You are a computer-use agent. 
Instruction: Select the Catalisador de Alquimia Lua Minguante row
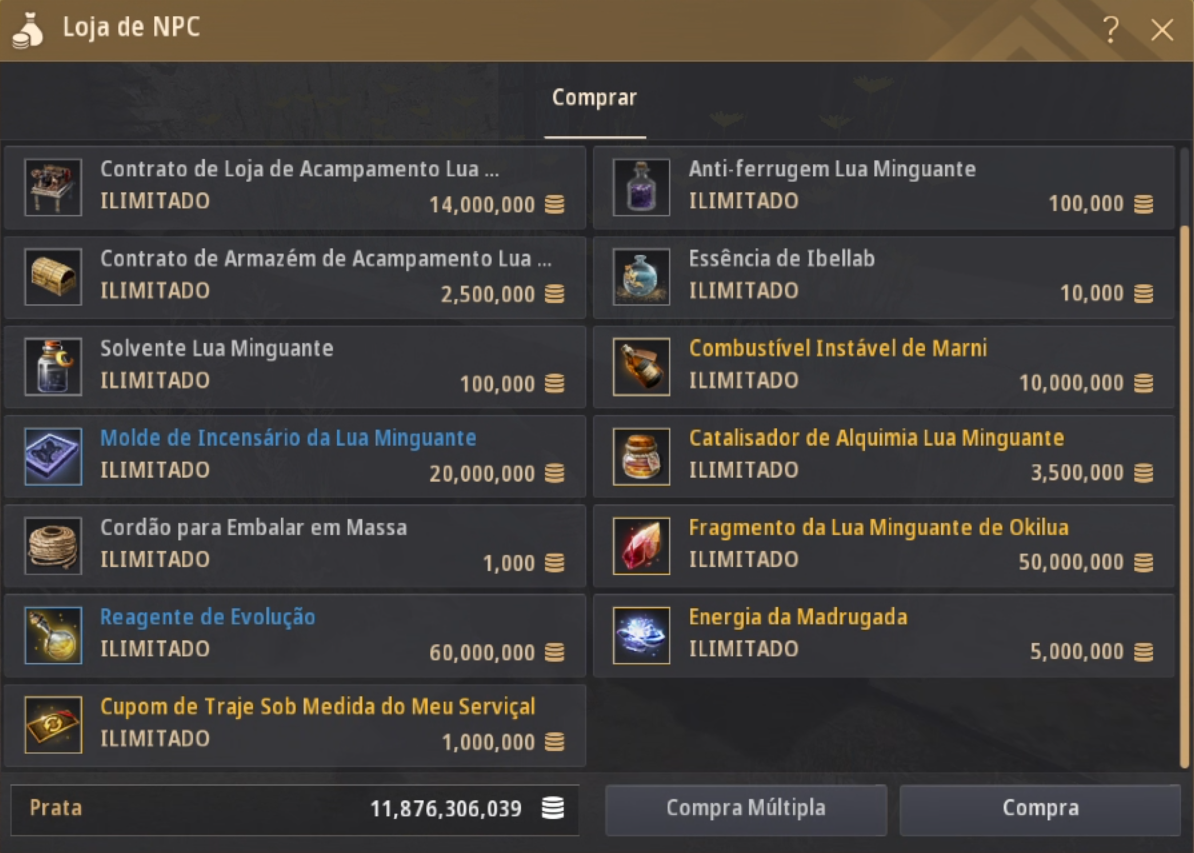883,457
